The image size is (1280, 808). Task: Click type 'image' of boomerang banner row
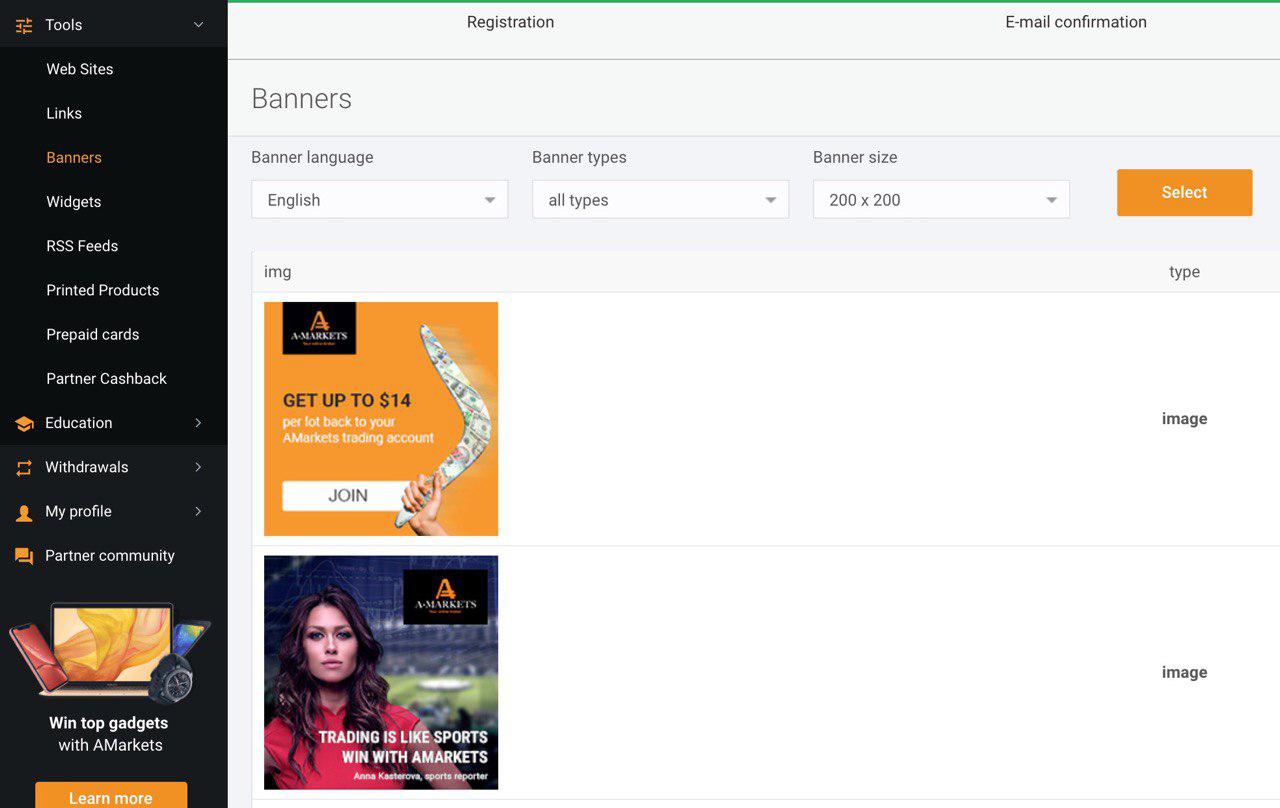(1184, 419)
